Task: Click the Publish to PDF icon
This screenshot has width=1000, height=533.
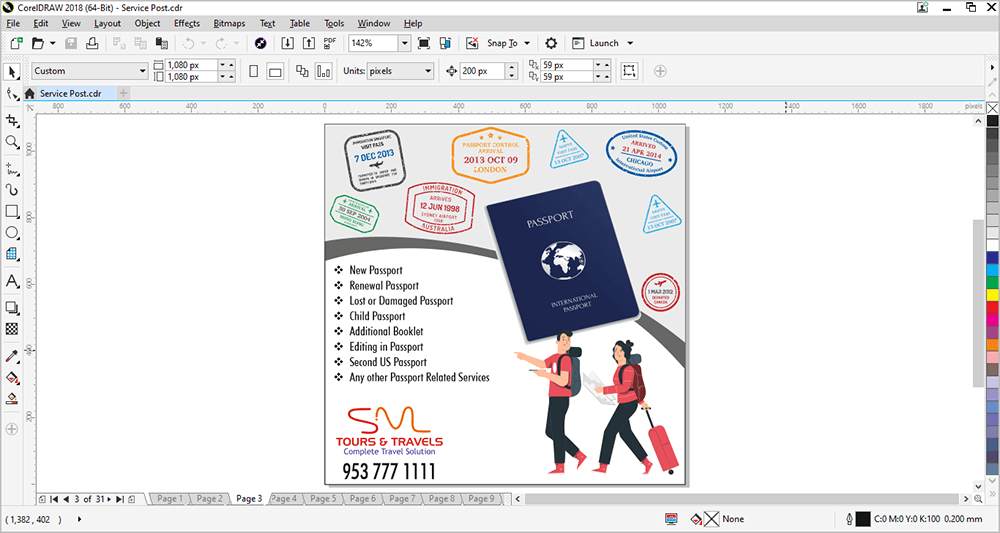Action: [330, 43]
